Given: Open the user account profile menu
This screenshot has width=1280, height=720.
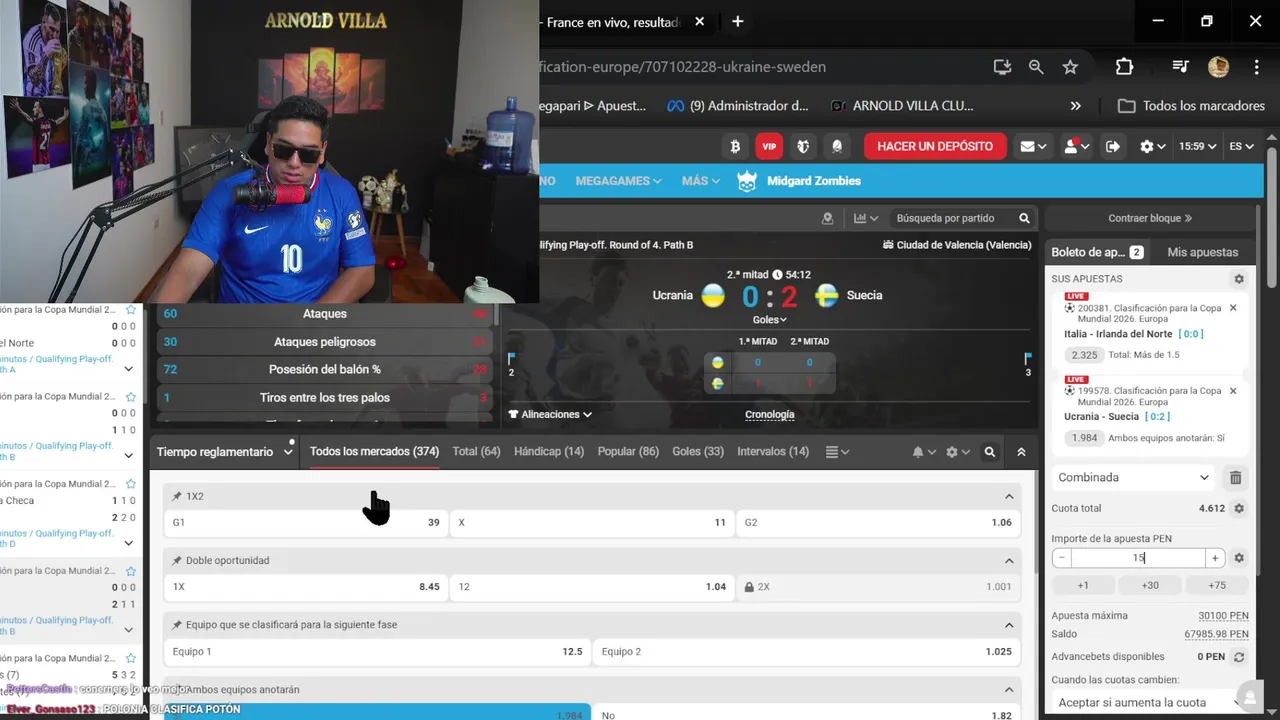Looking at the screenshot, I should (1075, 146).
